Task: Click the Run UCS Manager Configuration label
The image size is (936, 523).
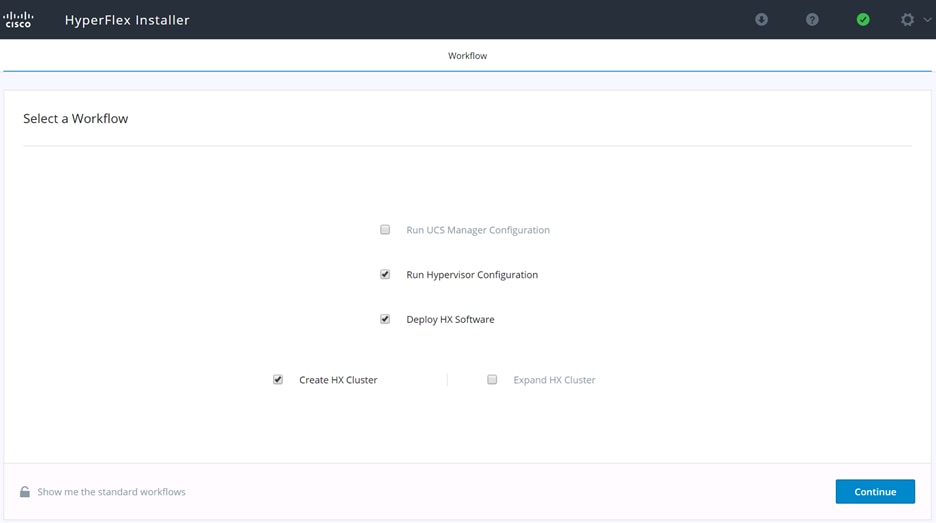Action: 478,230
